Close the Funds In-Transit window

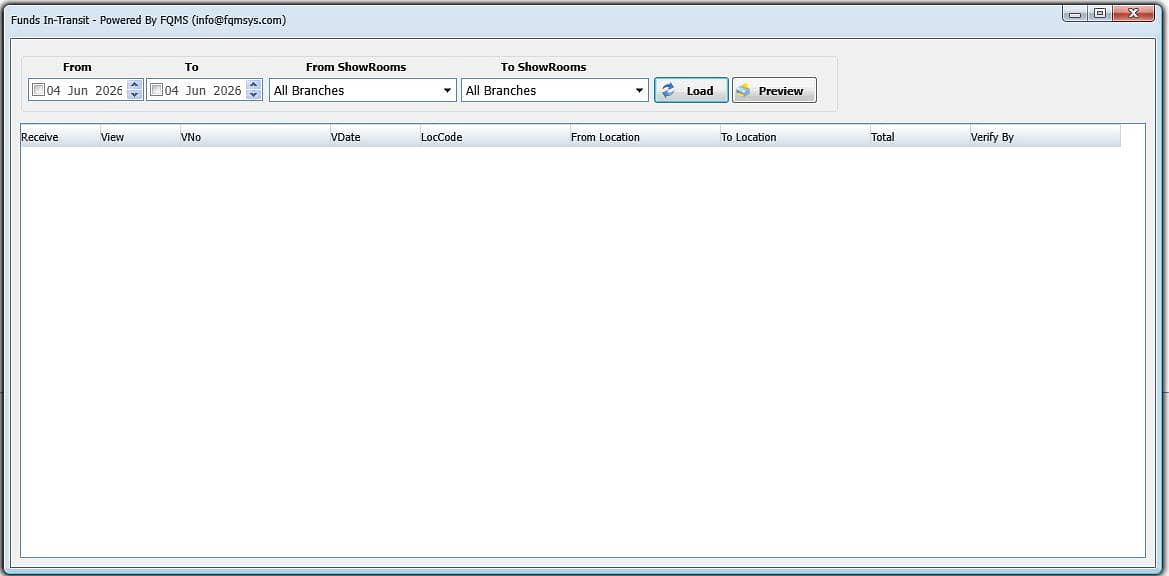click(1132, 13)
